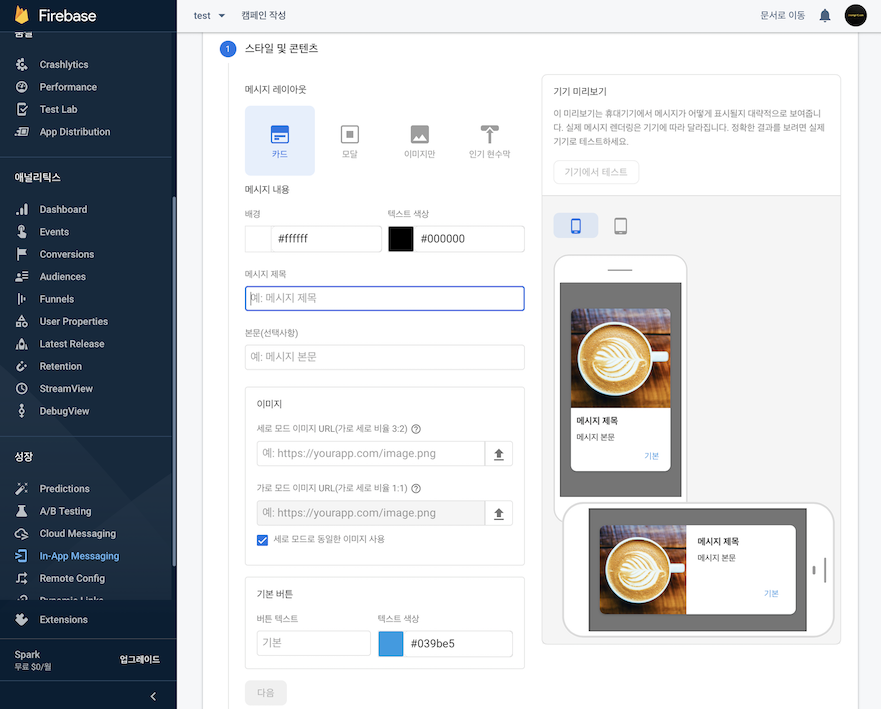Upload image for portrait mode URL
This screenshot has height=709, width=881.
pyautogui.click(x=499, y=454)
